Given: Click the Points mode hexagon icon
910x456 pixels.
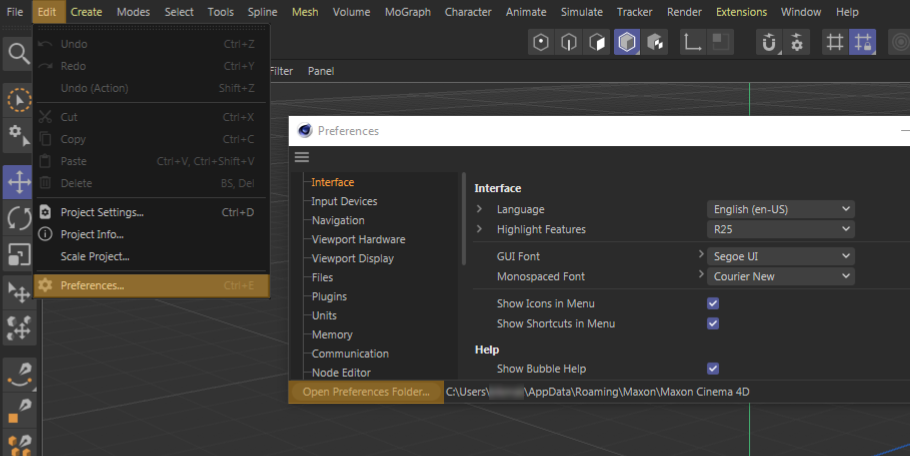Looking at the screenshot, I should pos(541,42).
